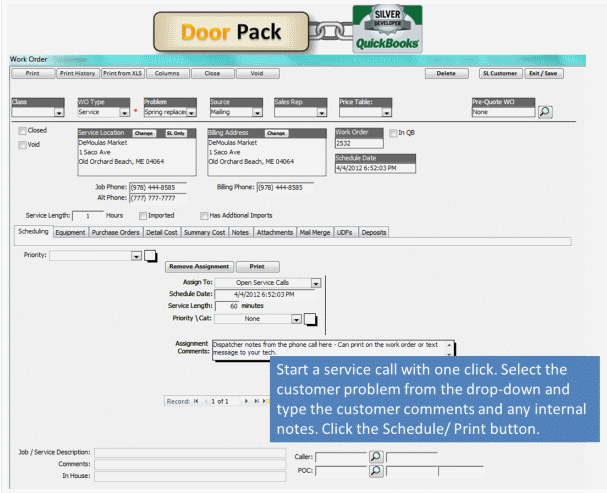Go to next record navigation arrow
Image resolution: width=607 pixels, height=493 pixels.
(x=246, y=401)
